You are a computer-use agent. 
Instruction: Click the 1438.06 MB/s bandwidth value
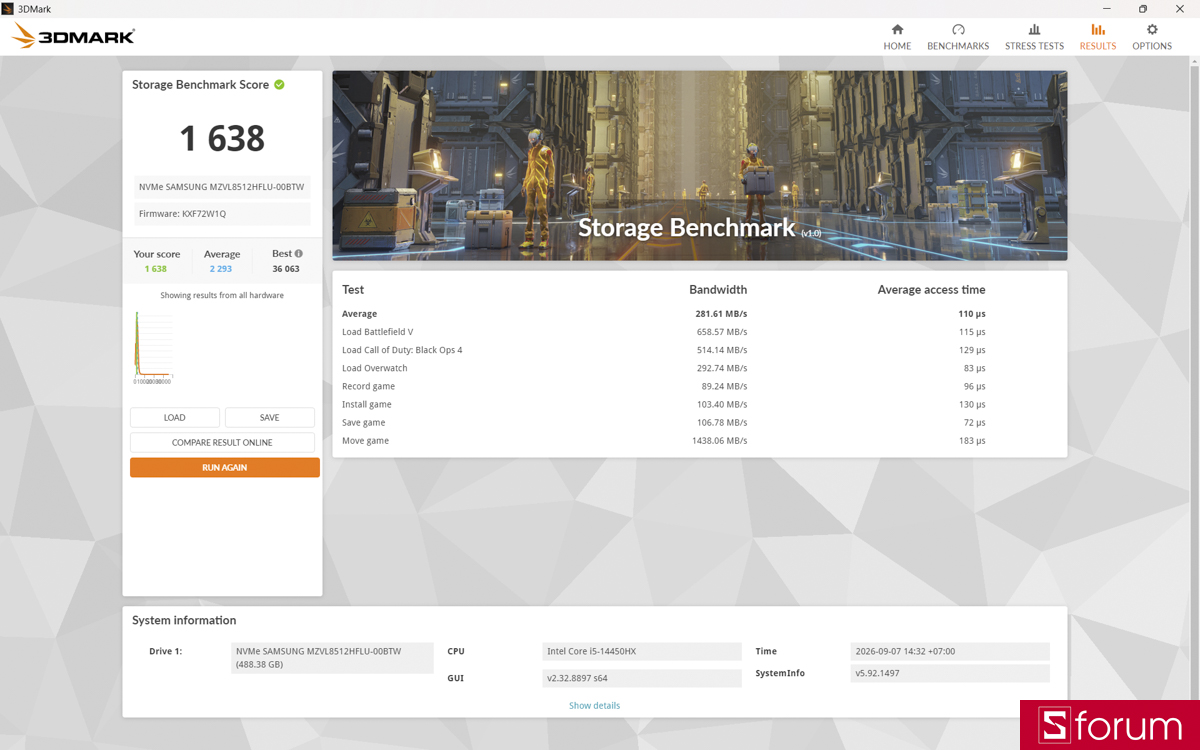click(719, 441)
